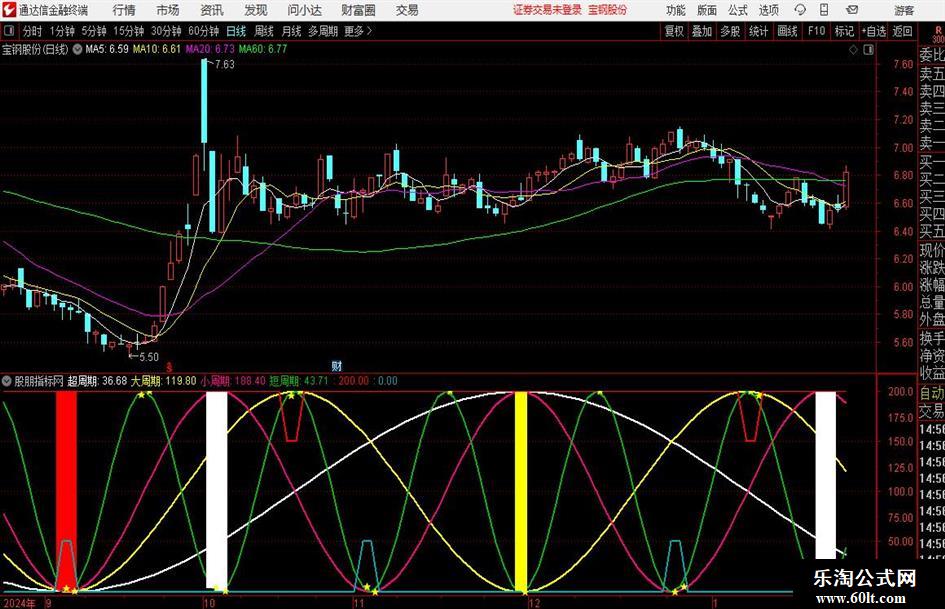Switch to 5分钟 period

[x=93, y=31]
